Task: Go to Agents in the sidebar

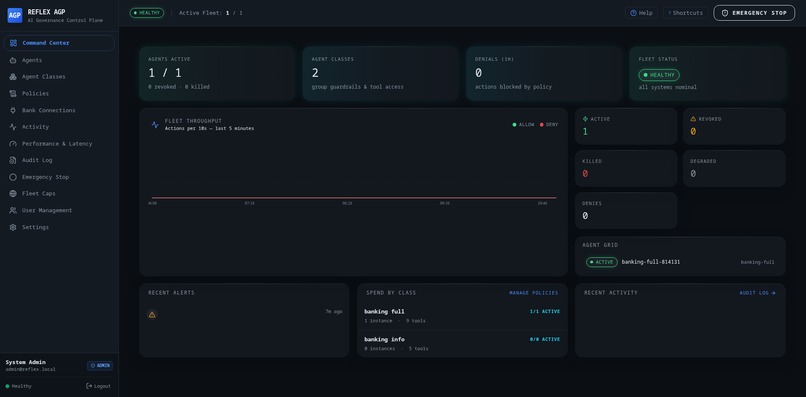Action: (59, 60)
